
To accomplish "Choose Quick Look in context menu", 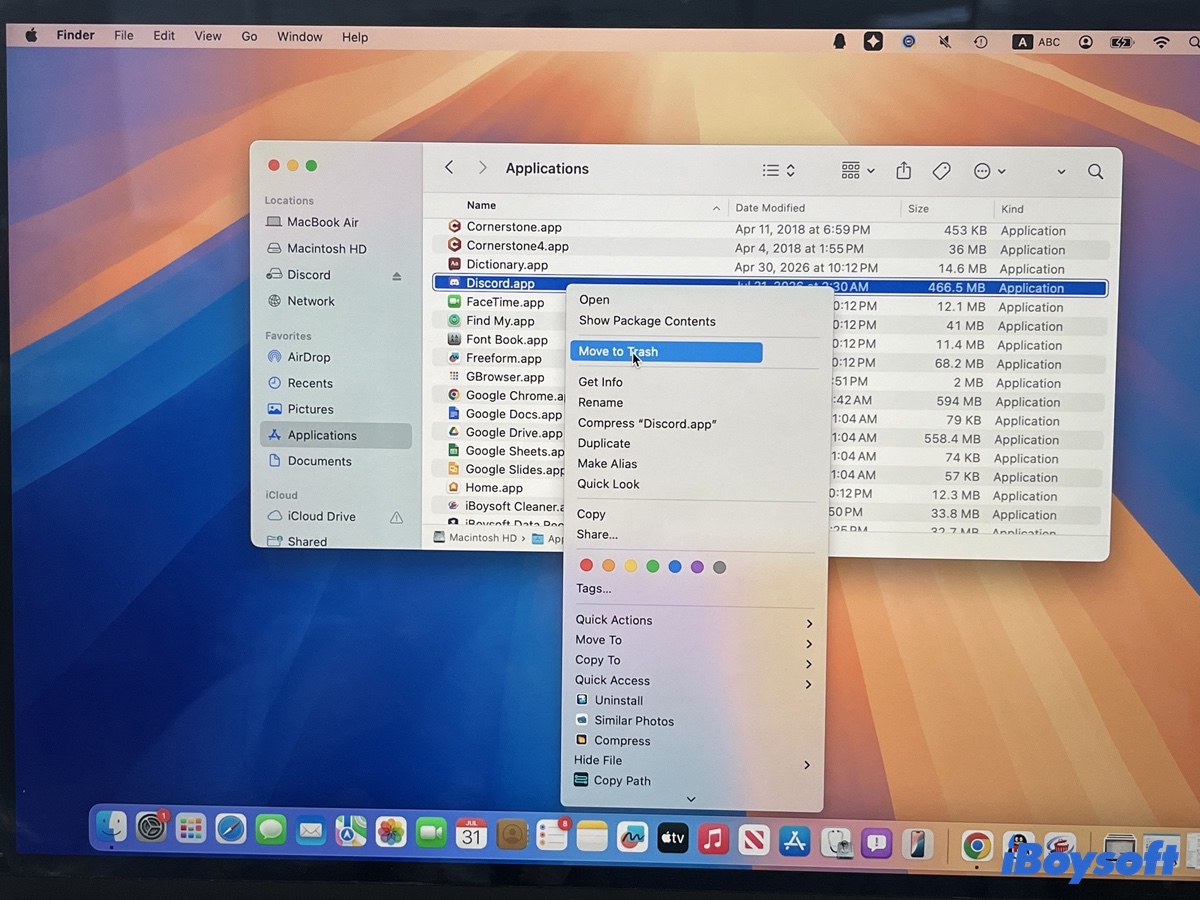I will pyautogui.click(x=608, y=484).
